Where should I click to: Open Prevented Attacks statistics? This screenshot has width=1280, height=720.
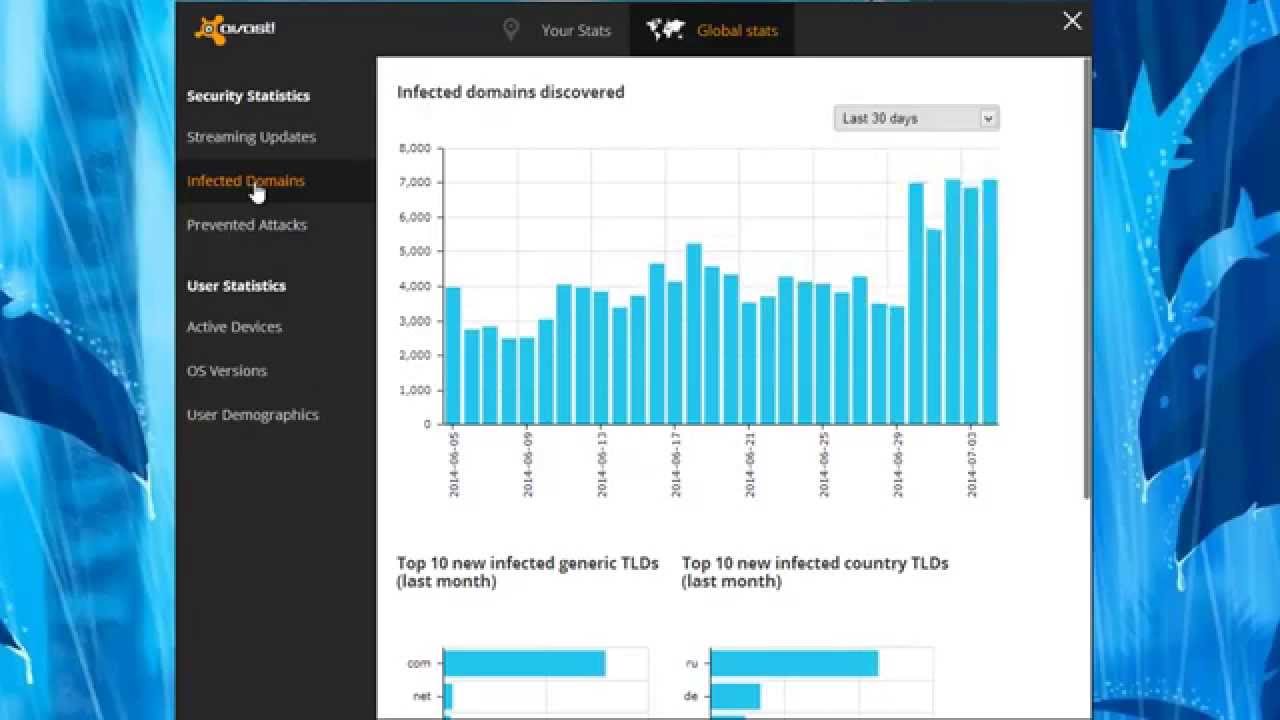point(247,225)
